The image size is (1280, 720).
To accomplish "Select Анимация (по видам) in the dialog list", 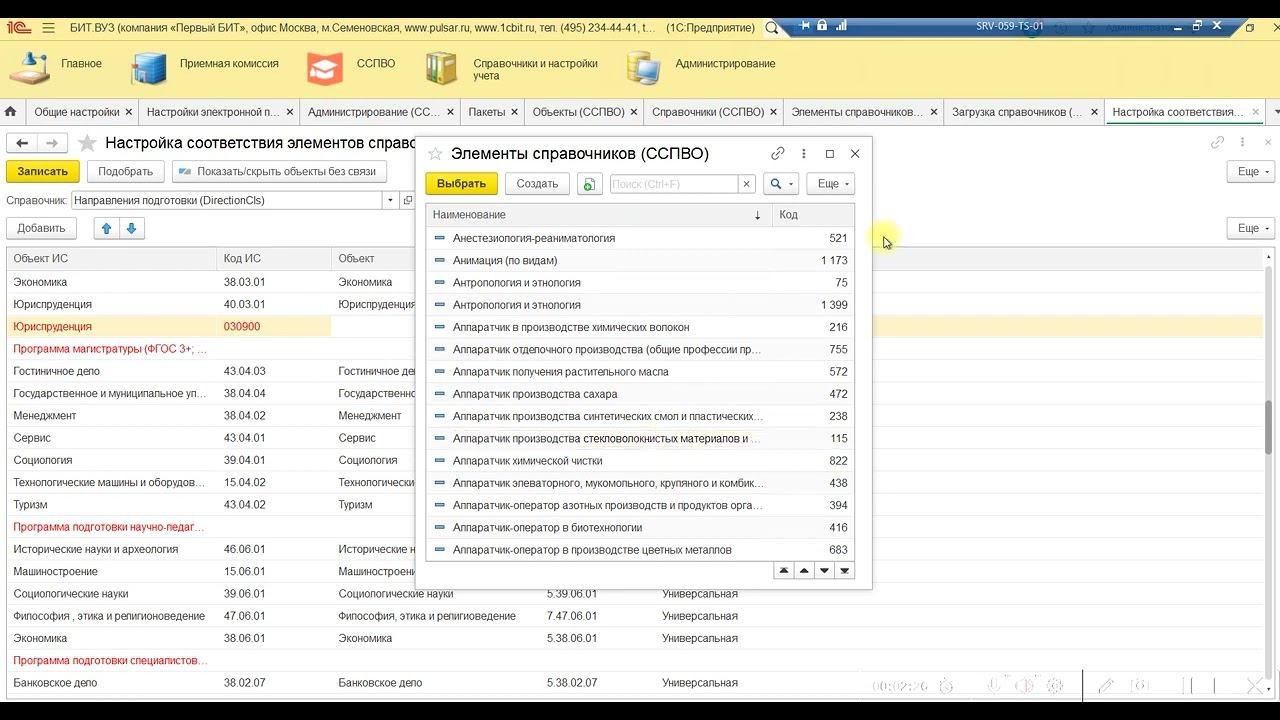I will pyautogui.click(x=640, y=260).
